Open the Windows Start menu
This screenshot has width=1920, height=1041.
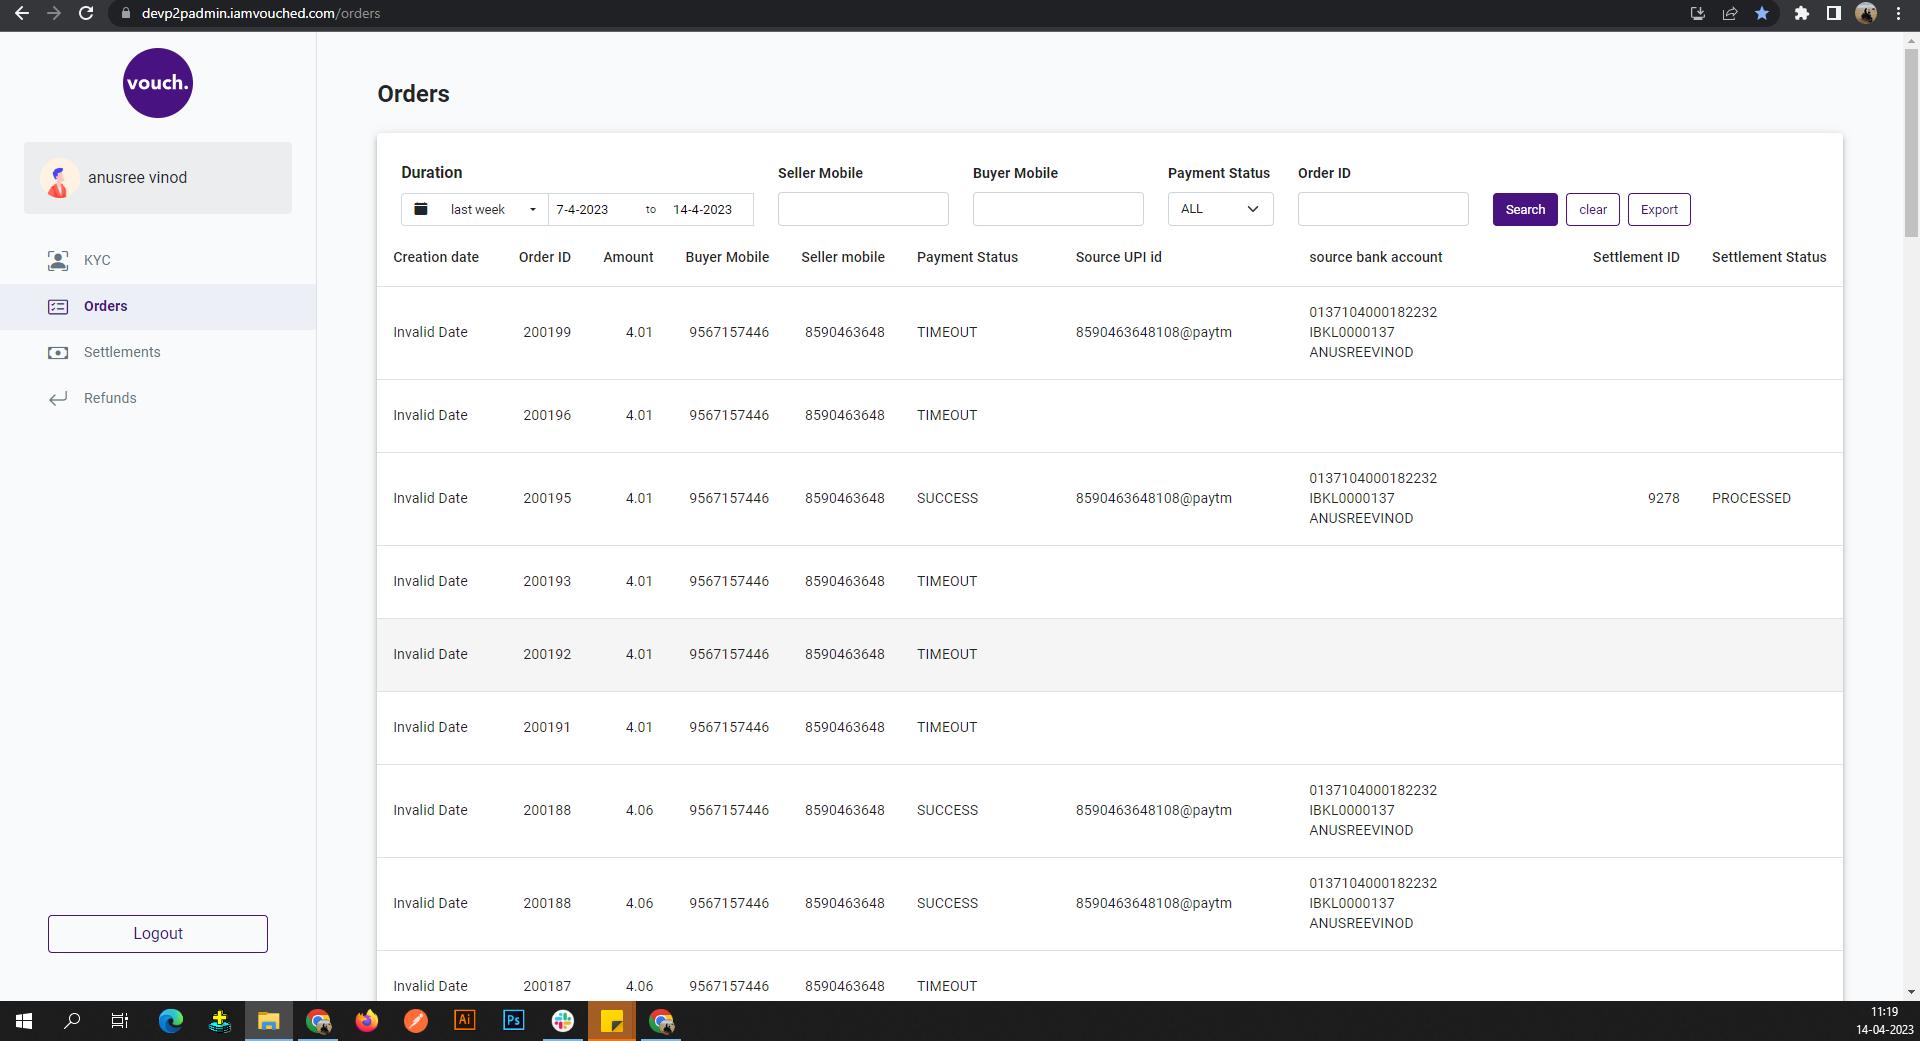pos(21,1020)
